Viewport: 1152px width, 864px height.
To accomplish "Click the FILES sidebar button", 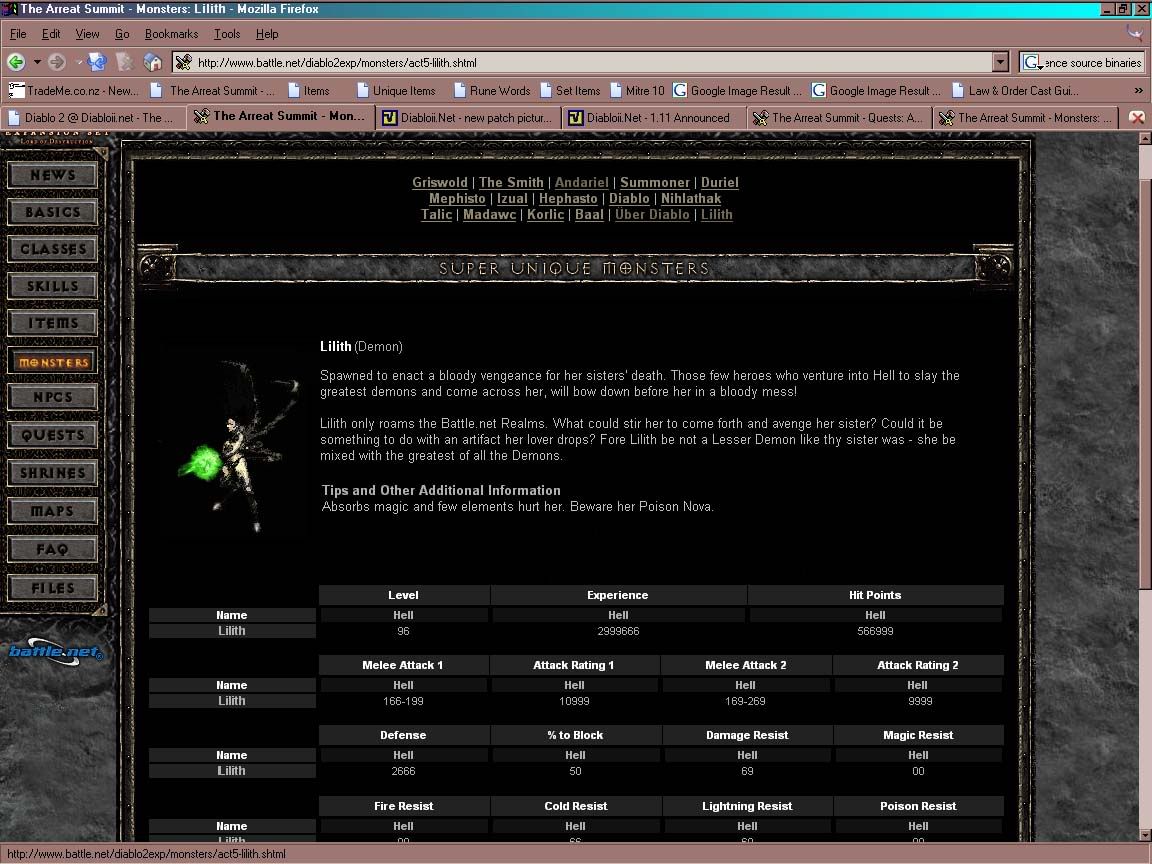I will point(52,588).
